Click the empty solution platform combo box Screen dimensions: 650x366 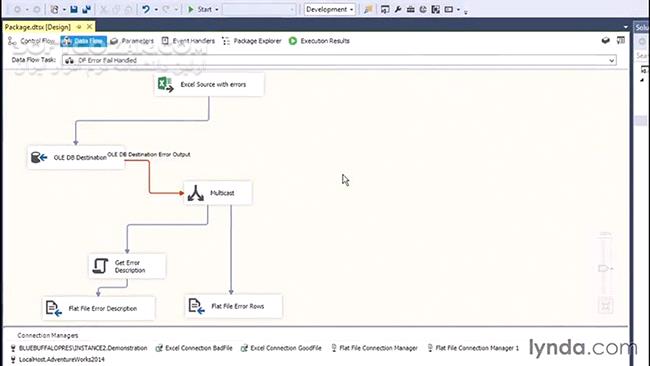(259, 9)
